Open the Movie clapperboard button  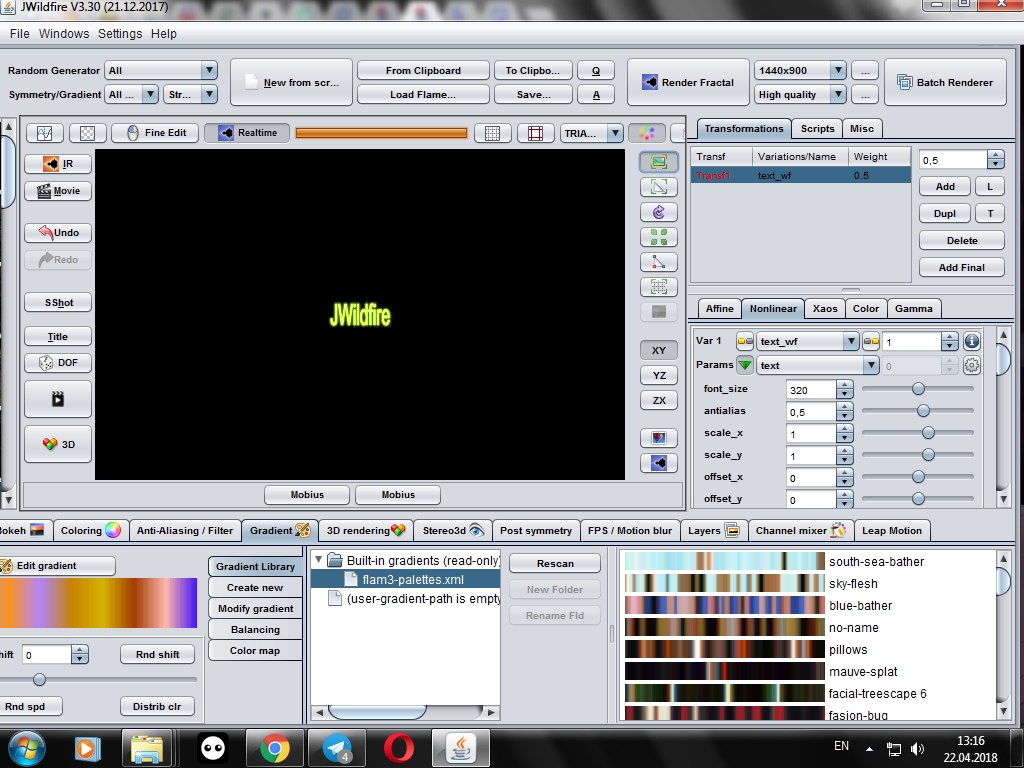pyautogui.click(x=57, y=191)
